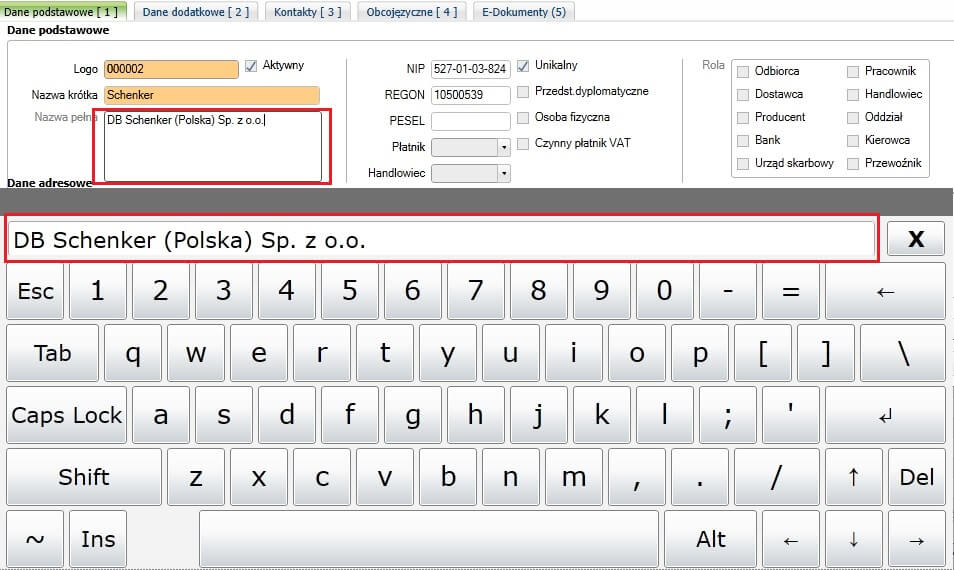Screen dimensions: 954x570
Task: Click the on-screen keyboard text preview field
Action: point(441,240)
